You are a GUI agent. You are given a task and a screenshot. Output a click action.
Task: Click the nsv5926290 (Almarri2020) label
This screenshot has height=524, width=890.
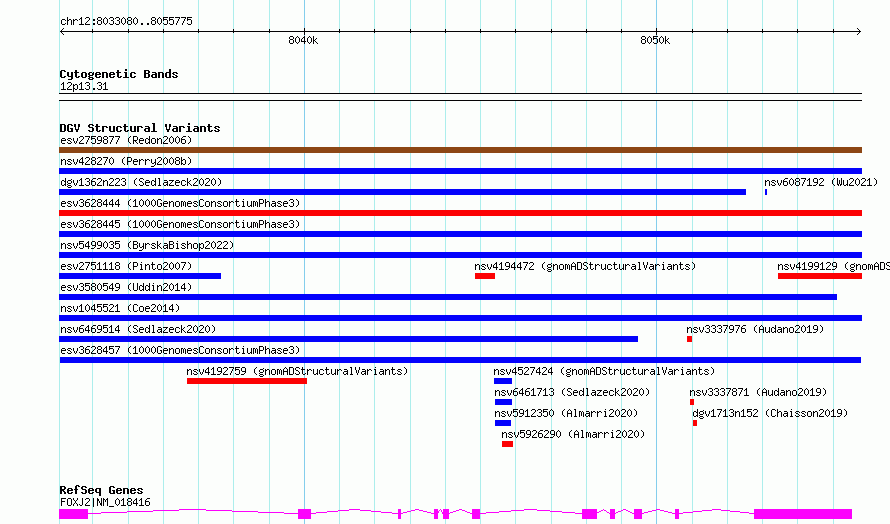[x=573, y=434]
